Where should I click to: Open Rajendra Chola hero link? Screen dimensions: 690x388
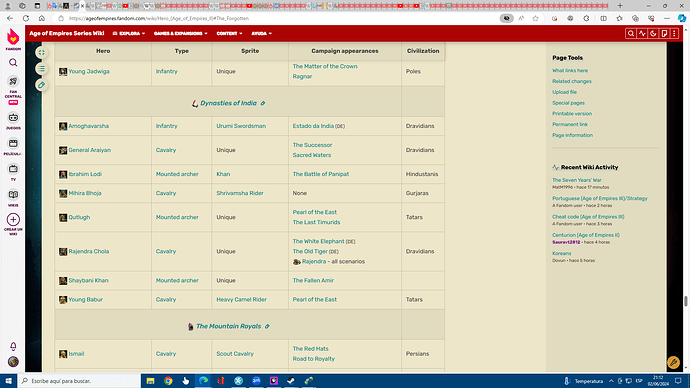(x=88, y=251)
